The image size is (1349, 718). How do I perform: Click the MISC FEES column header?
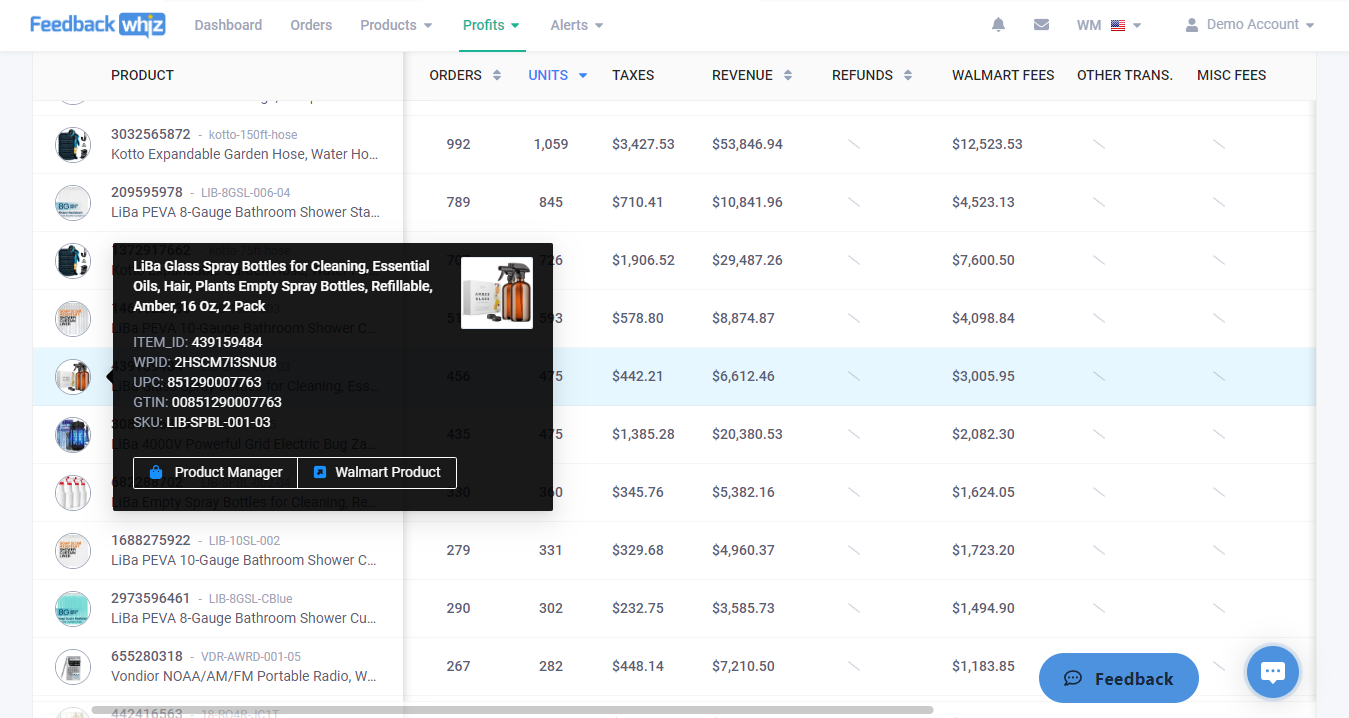(x=1232, y=75)
